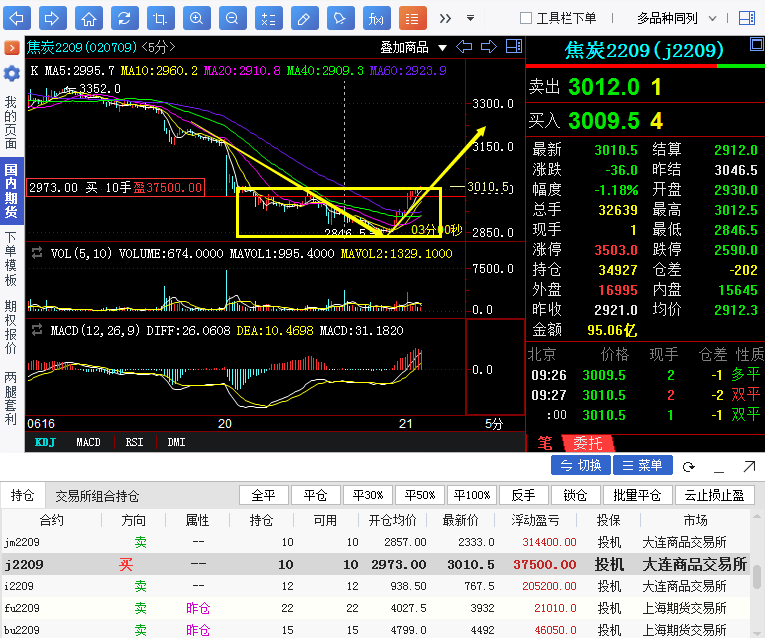Viewport: 765px width, 638px height.
Task: Enable the 工具栏下单 checkbox
Action: point(526,18)
